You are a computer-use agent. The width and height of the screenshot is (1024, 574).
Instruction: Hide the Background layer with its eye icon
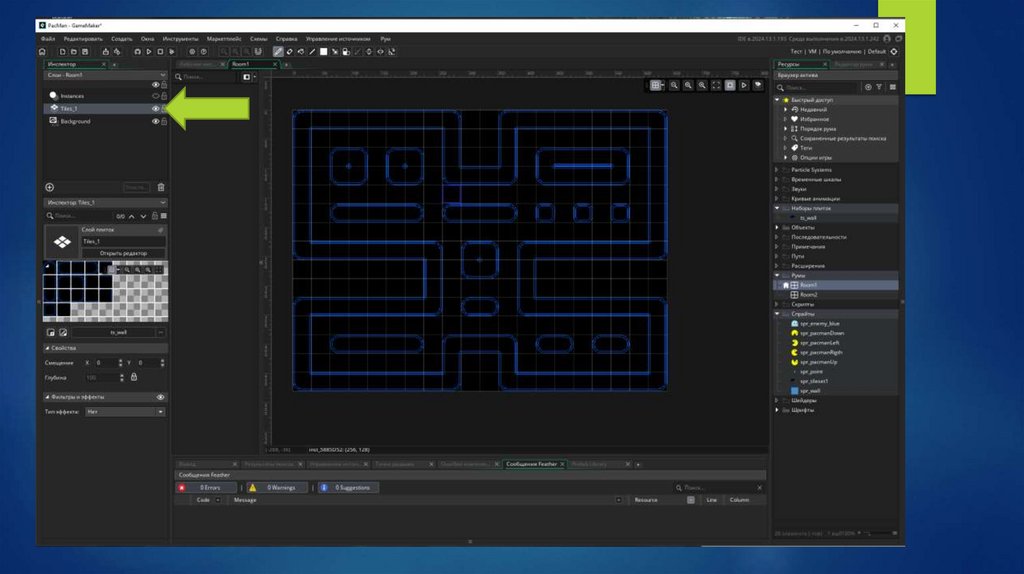point(155,121)
